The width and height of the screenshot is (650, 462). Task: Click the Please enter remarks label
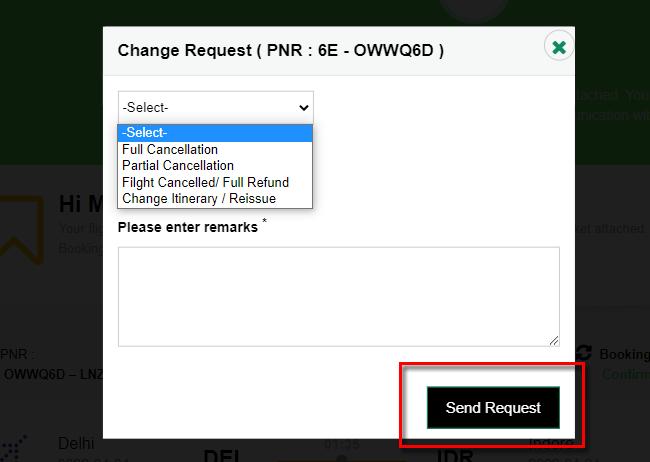(188, 227)
